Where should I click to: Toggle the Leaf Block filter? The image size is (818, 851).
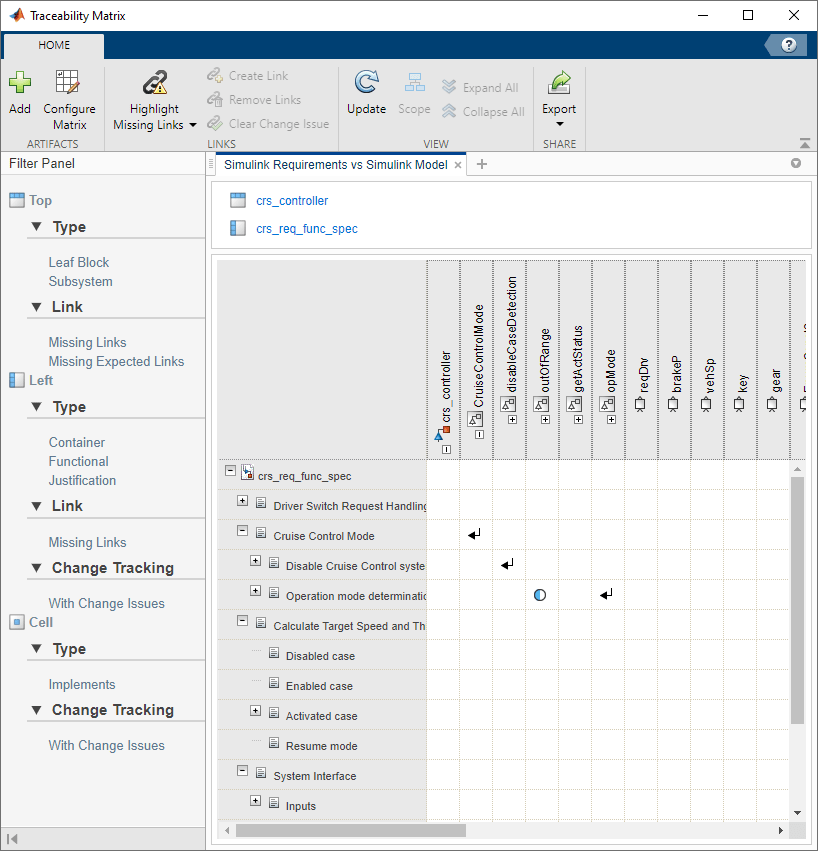pyautogui.click(x=79, y=263)
